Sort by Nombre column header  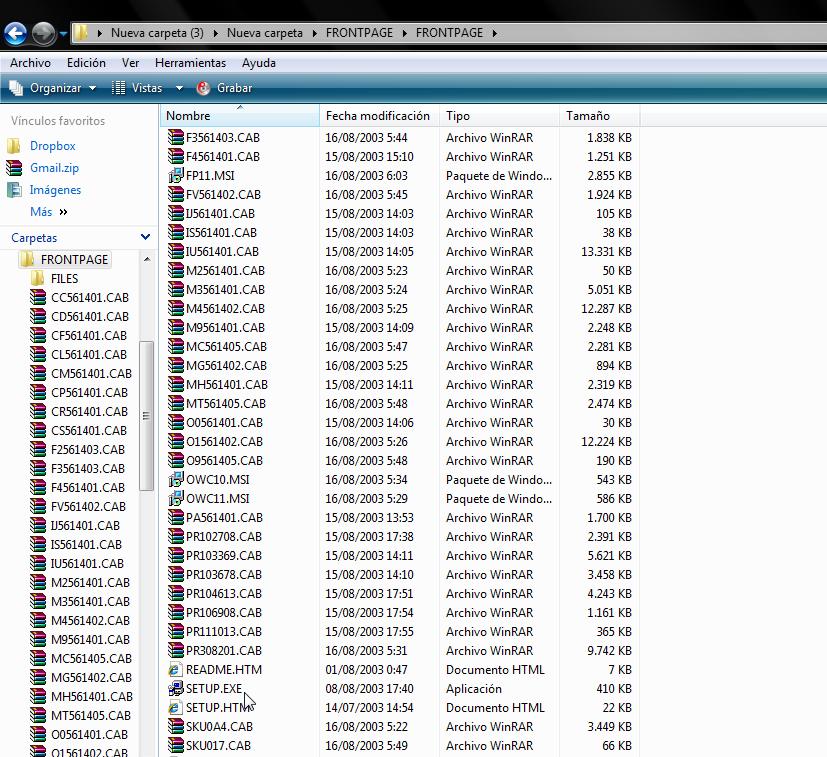[x=239, y=116]
